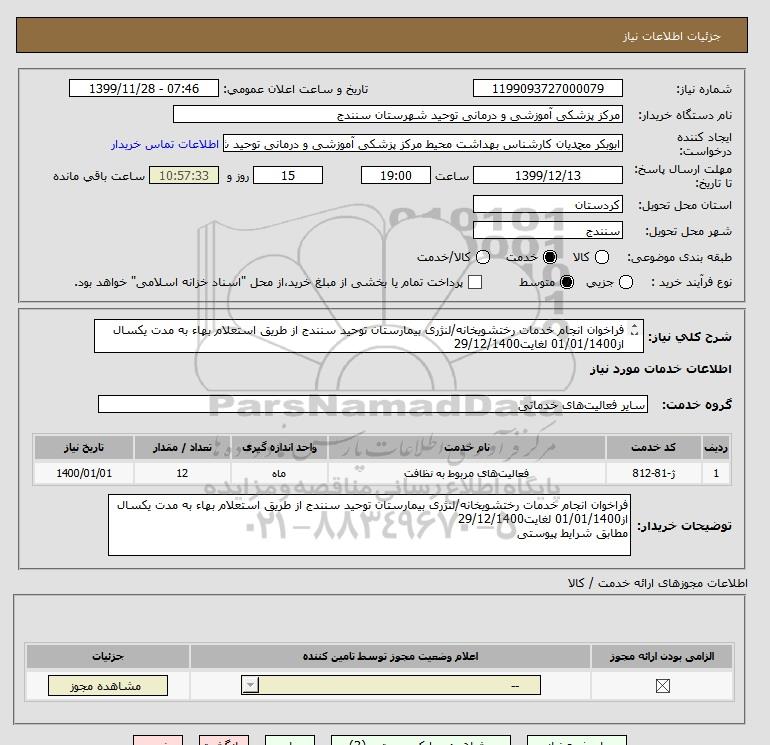Click the quantity cell 12
Image resolution: width=770 pixels, height=745 pixels.
182,473
